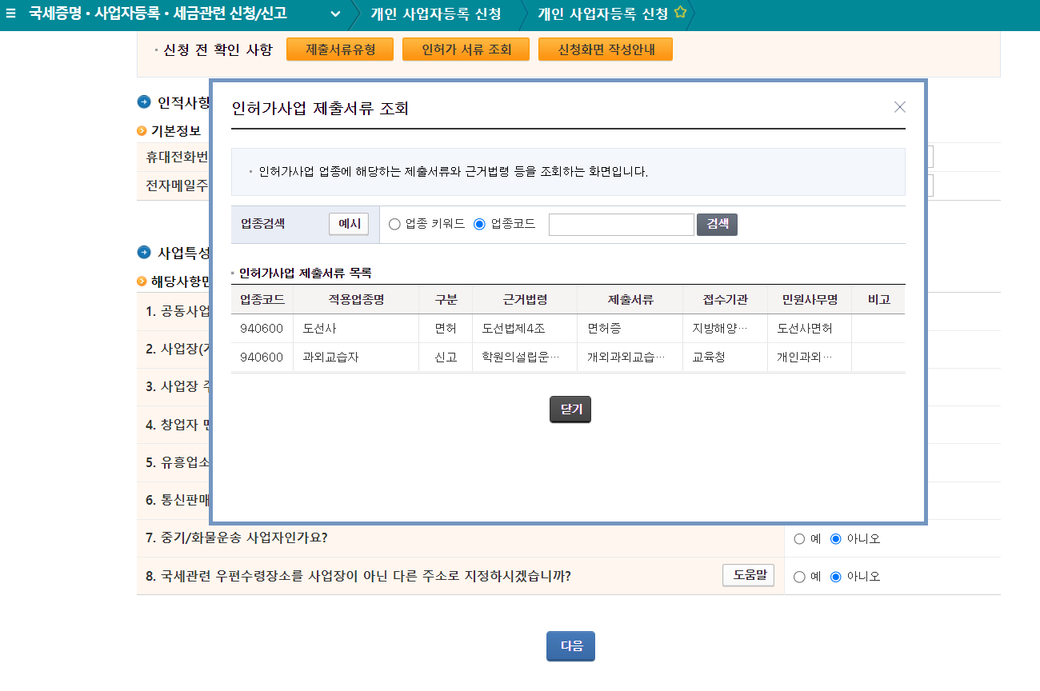Click the 기본정보 subsection orange icon
The image size is (1040, 691).
click(x=142, y=131)
